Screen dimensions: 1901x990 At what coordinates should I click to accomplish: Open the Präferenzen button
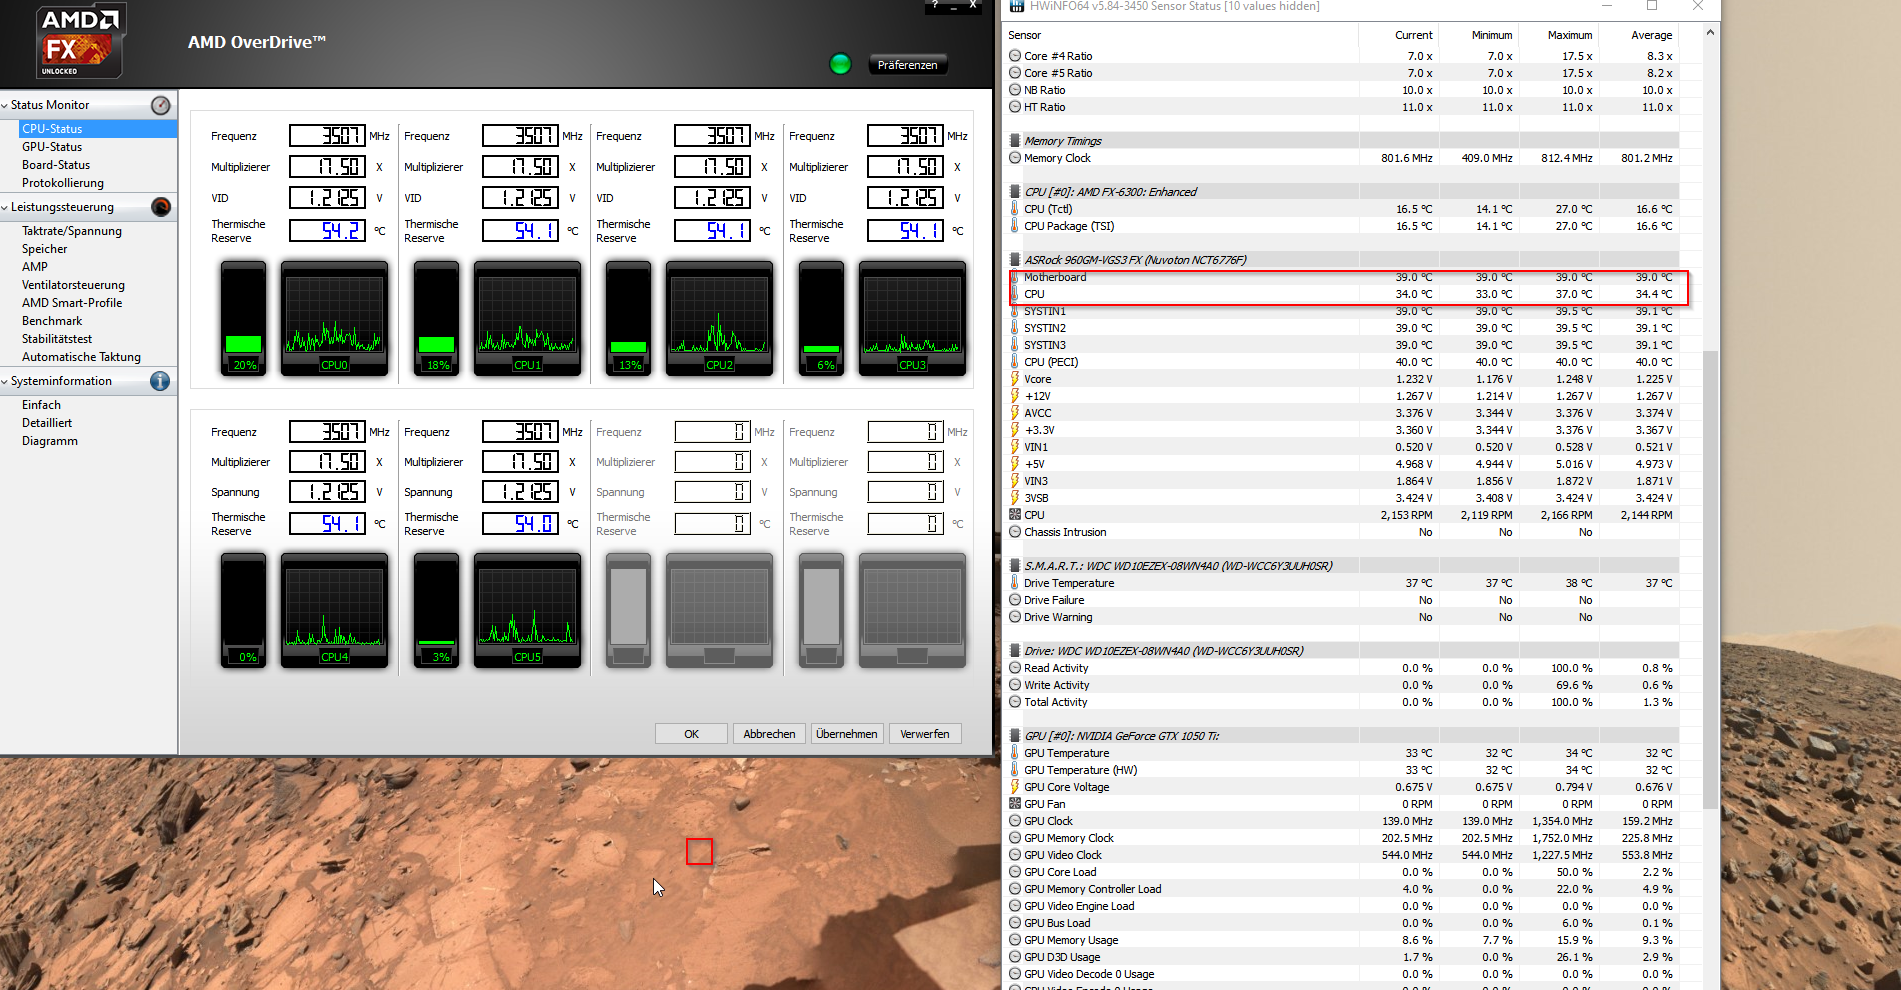pyautogui.click(x=908, y=65)
